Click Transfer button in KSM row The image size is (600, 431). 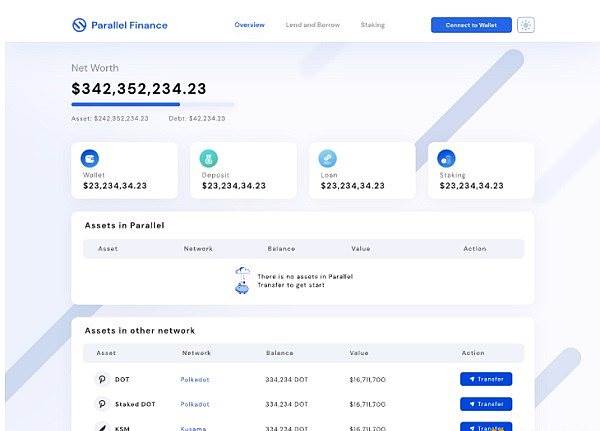coord(486,427)
